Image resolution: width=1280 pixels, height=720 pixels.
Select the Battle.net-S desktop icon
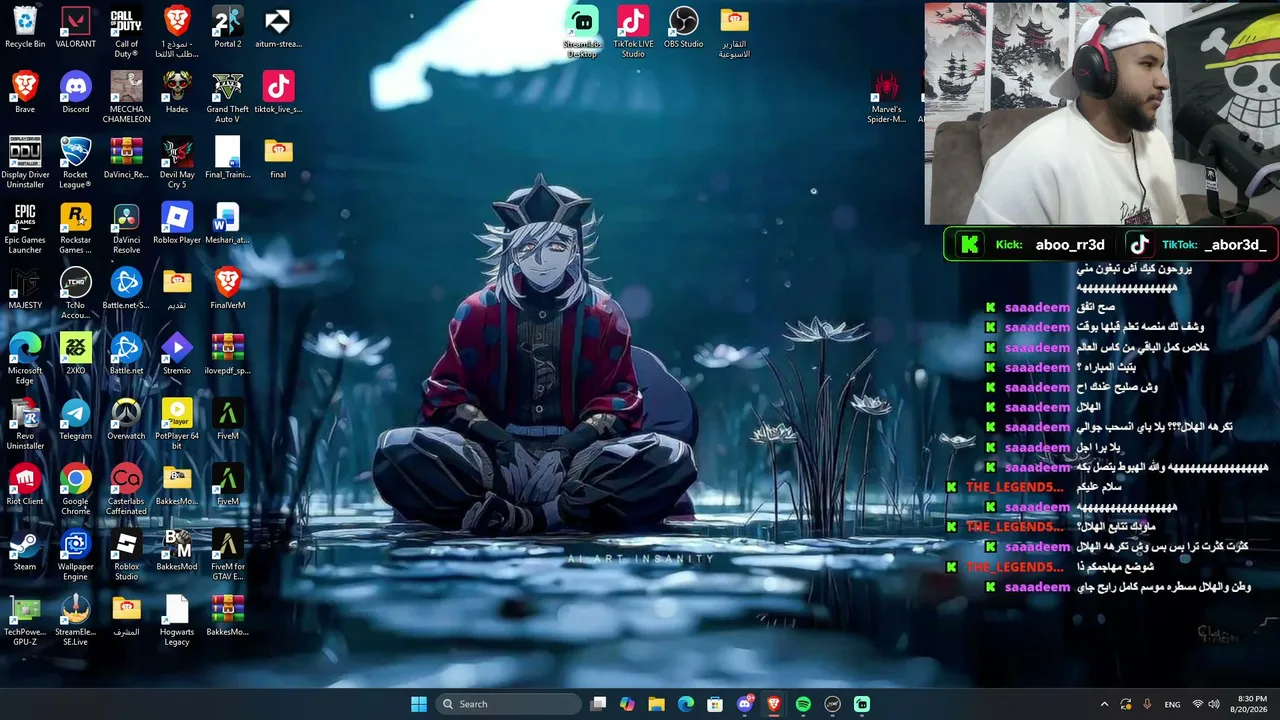click(x=126, y=288)
